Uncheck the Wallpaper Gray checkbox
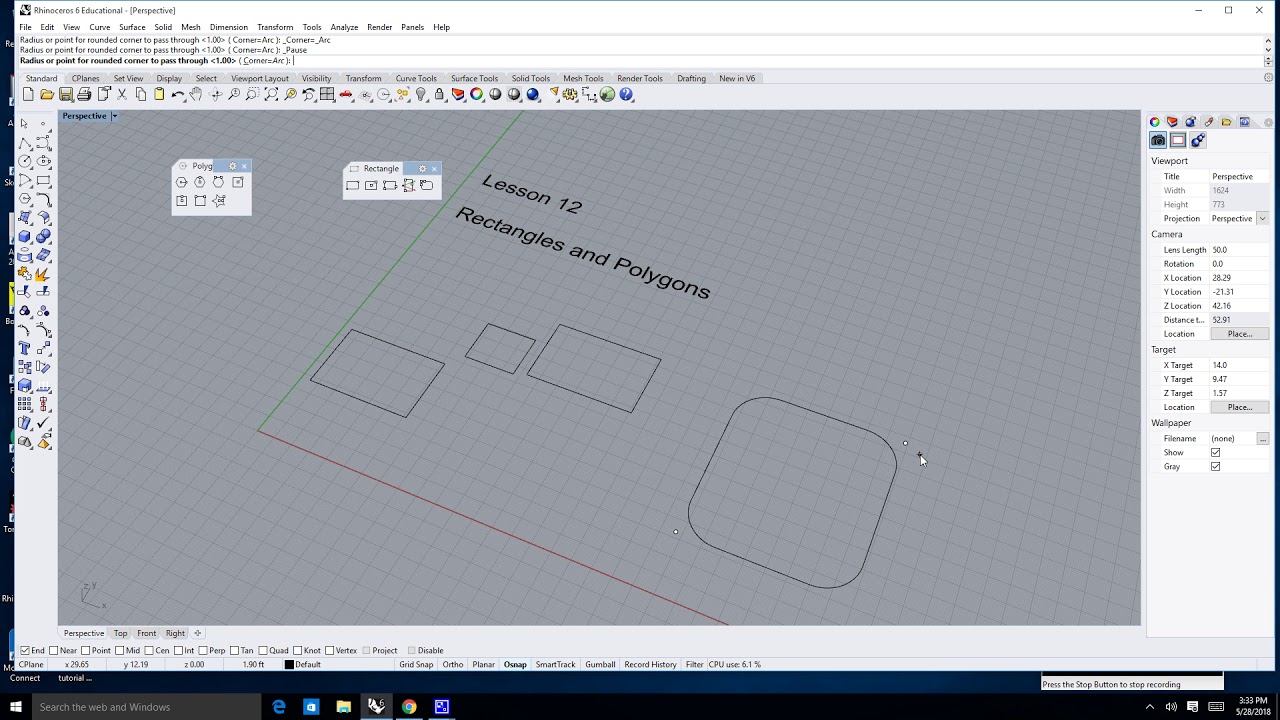 pyautogui.click(x=1215, y=467)
